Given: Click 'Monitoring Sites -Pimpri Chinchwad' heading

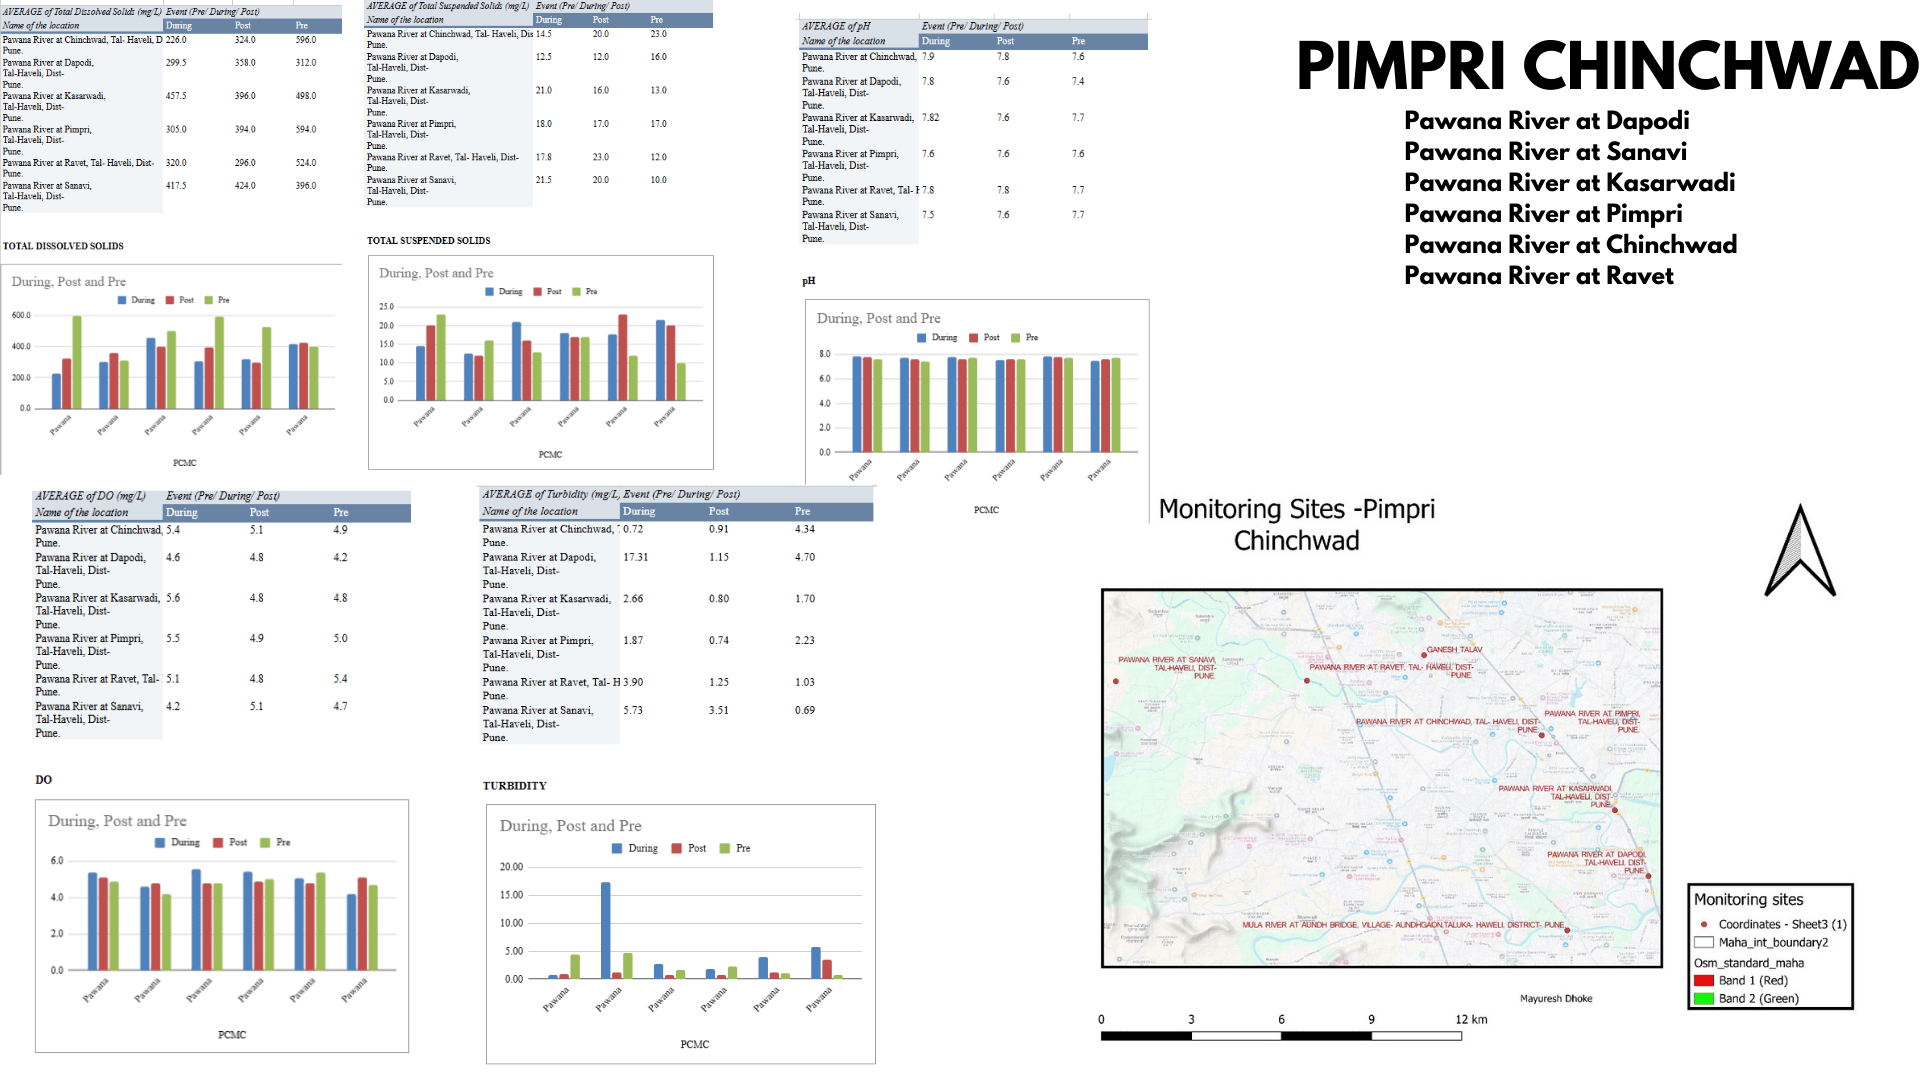Looking at the screenshot, I should click(1296, 525).
